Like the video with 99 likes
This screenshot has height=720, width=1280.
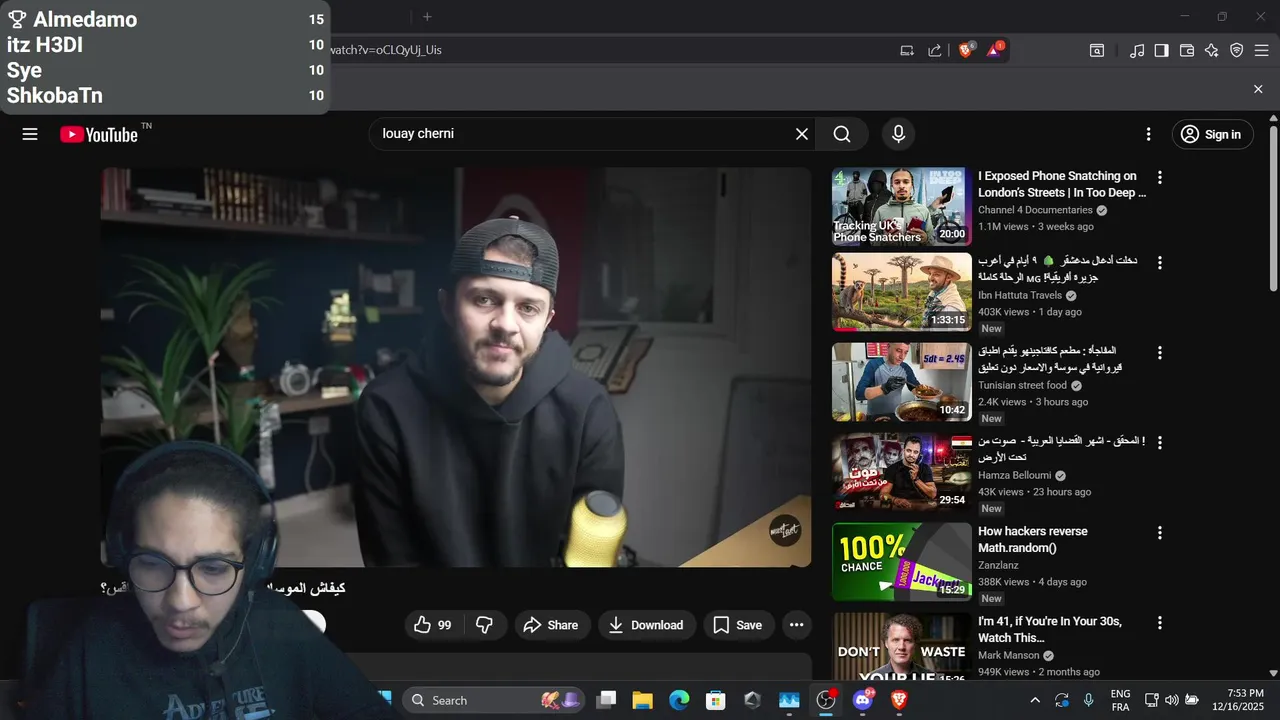tap(432, 625)
